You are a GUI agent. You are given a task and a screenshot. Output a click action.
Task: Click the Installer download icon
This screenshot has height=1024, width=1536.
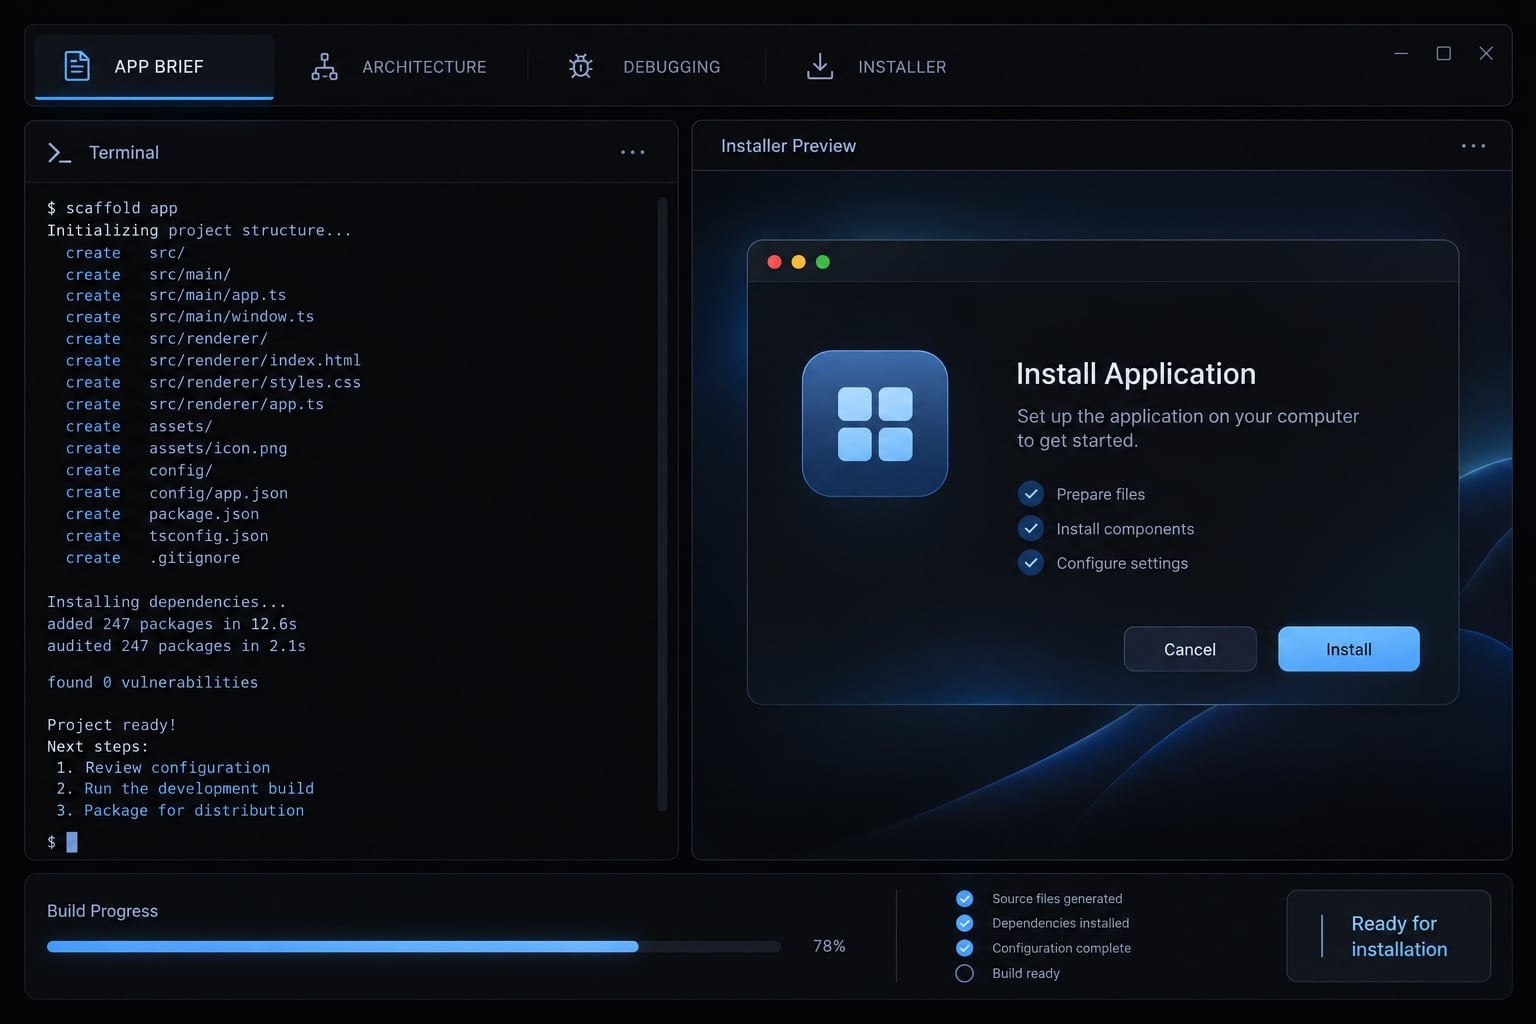(x=820, y=67)
